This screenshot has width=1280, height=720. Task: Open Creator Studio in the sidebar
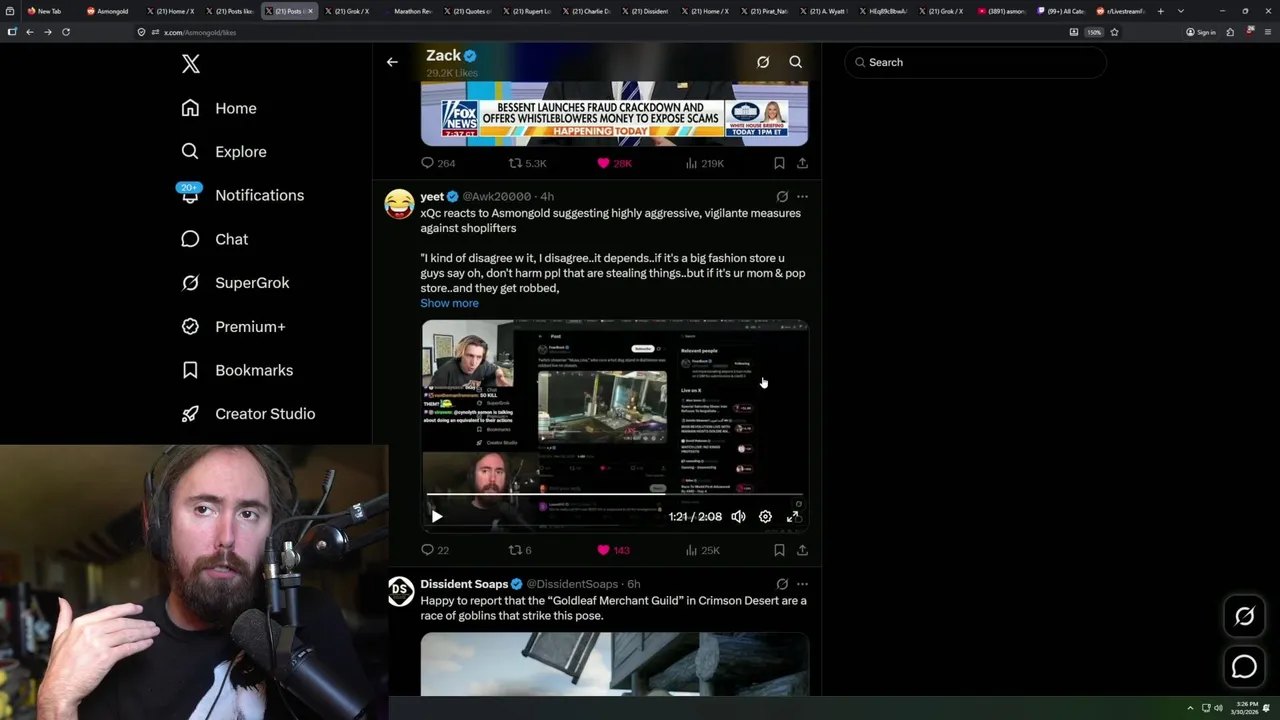pyautogui.click(x=248, y=414)
